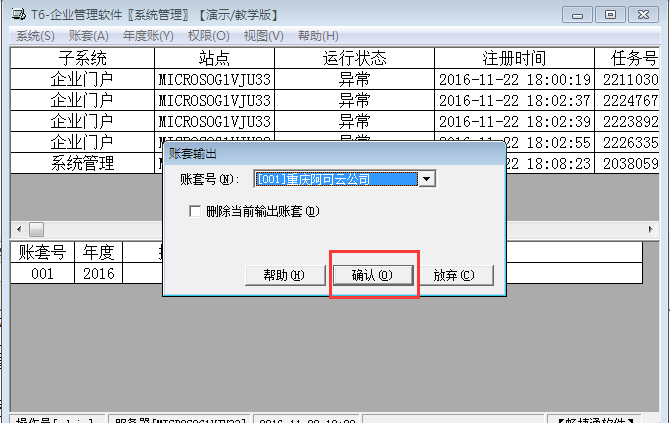
Task: Open the 系统(S) menu
Action: pos(35,36)
